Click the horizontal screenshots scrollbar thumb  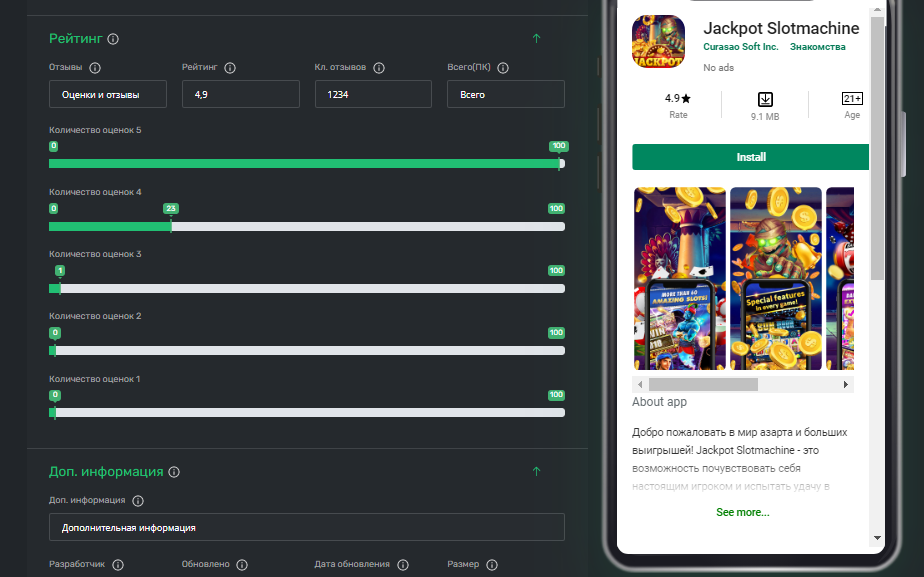703,385
